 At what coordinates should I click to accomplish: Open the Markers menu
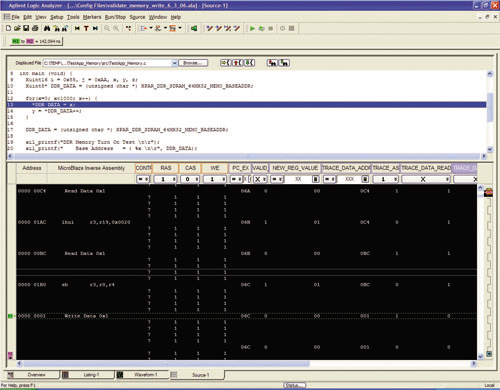pyautogui.click(x=92, y=17)
